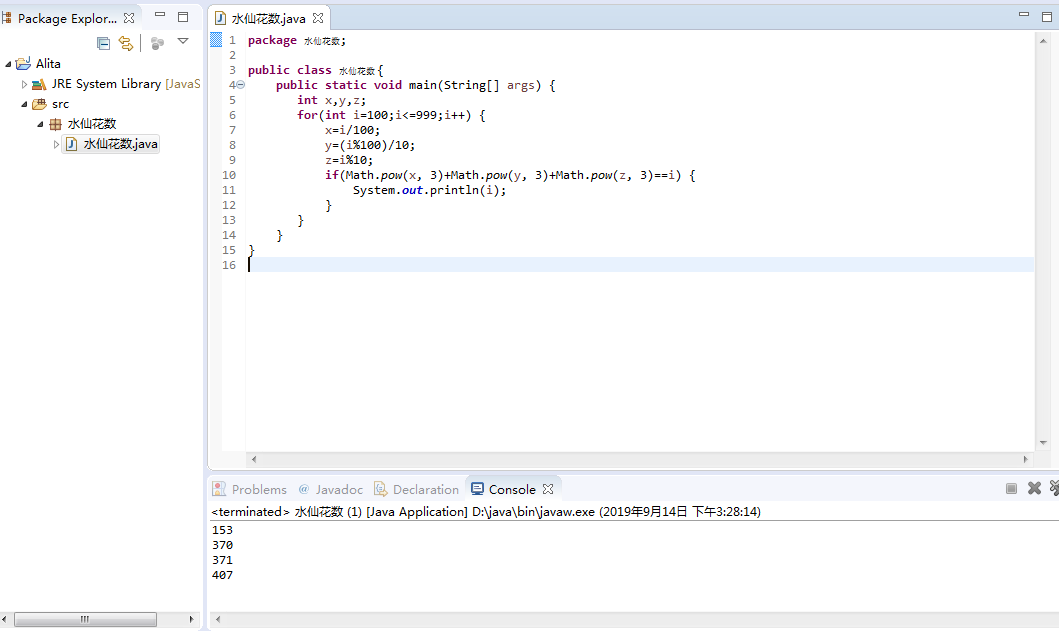The image size is (1059, 631).
Task: Select the src source folder
Action: 59,104
